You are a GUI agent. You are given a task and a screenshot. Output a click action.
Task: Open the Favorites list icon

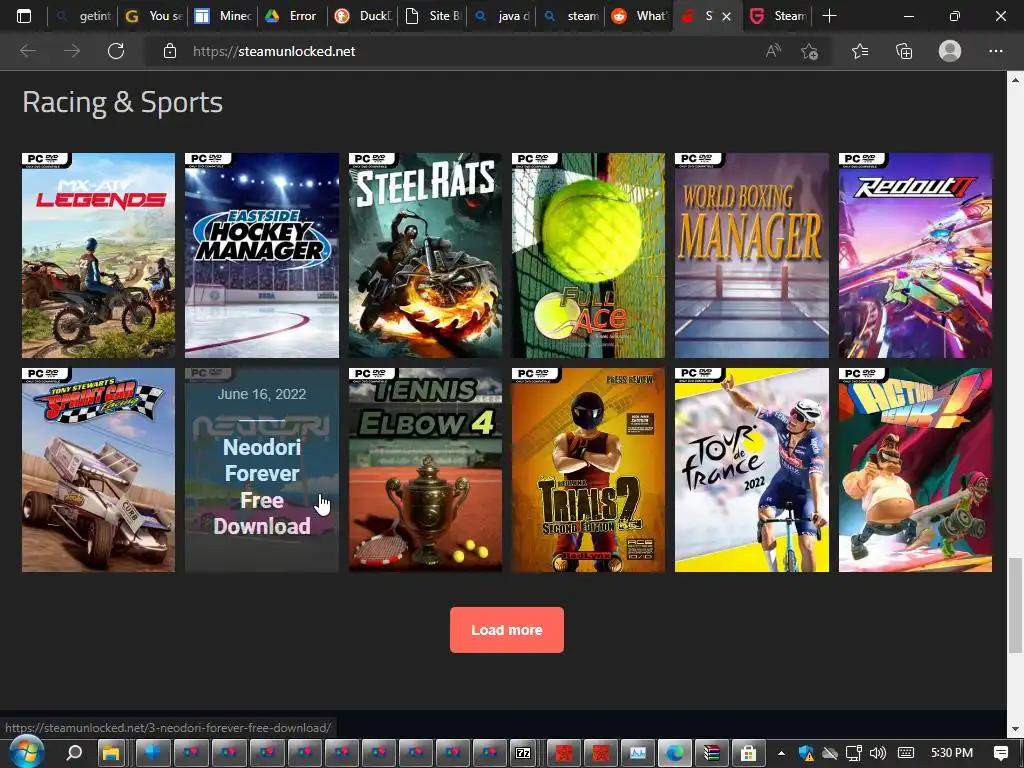[860, 51]
